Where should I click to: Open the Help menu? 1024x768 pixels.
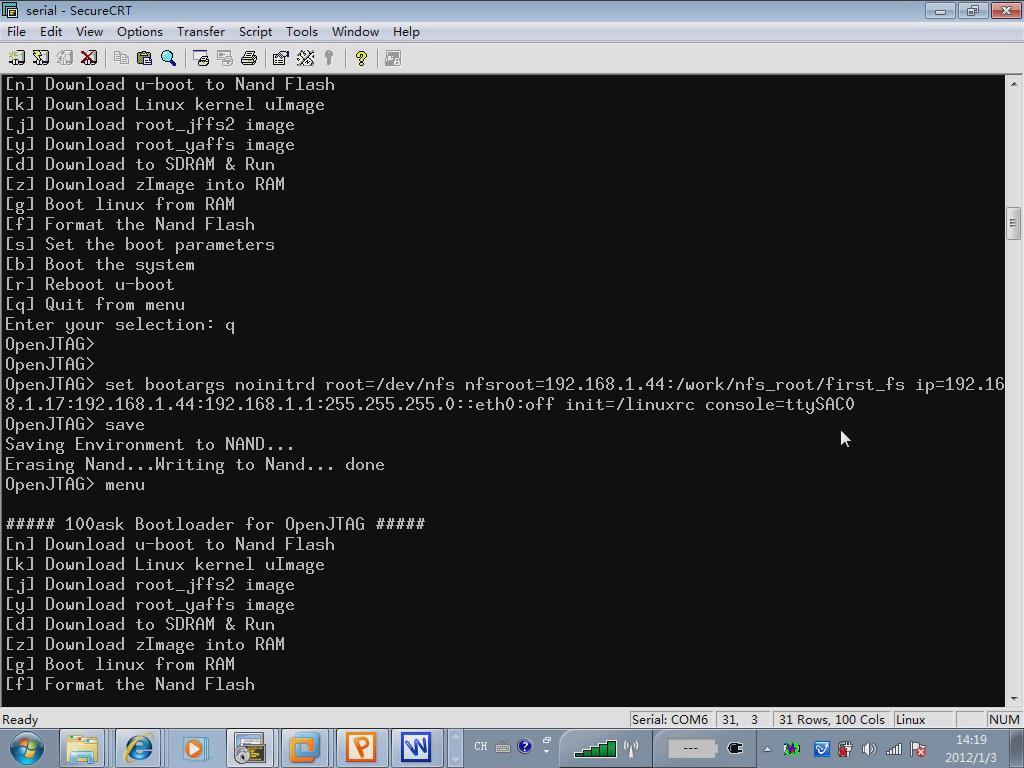tap(406, 31)
